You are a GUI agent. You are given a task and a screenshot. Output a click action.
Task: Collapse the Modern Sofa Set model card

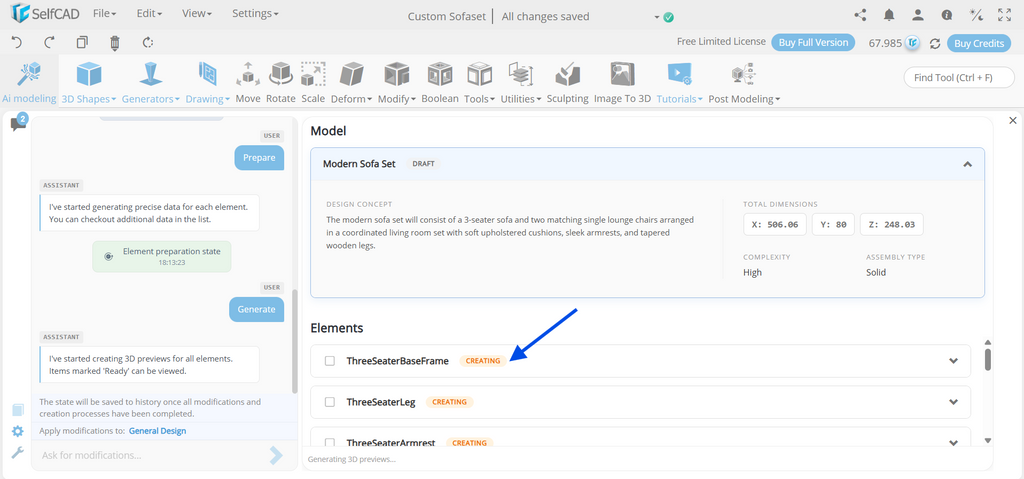(967, 164)
